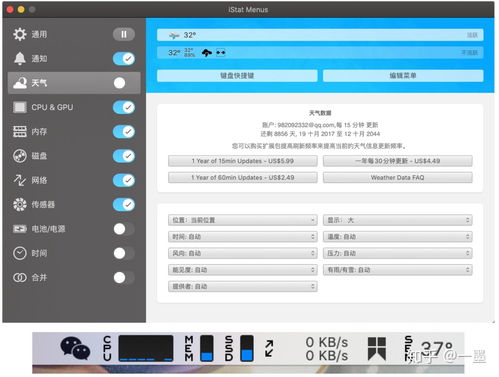The height and width of the screenshot is (377, 499).
Task: Turn off the Sensors switch
Action: pyautogui.click(x=124, y=204)
